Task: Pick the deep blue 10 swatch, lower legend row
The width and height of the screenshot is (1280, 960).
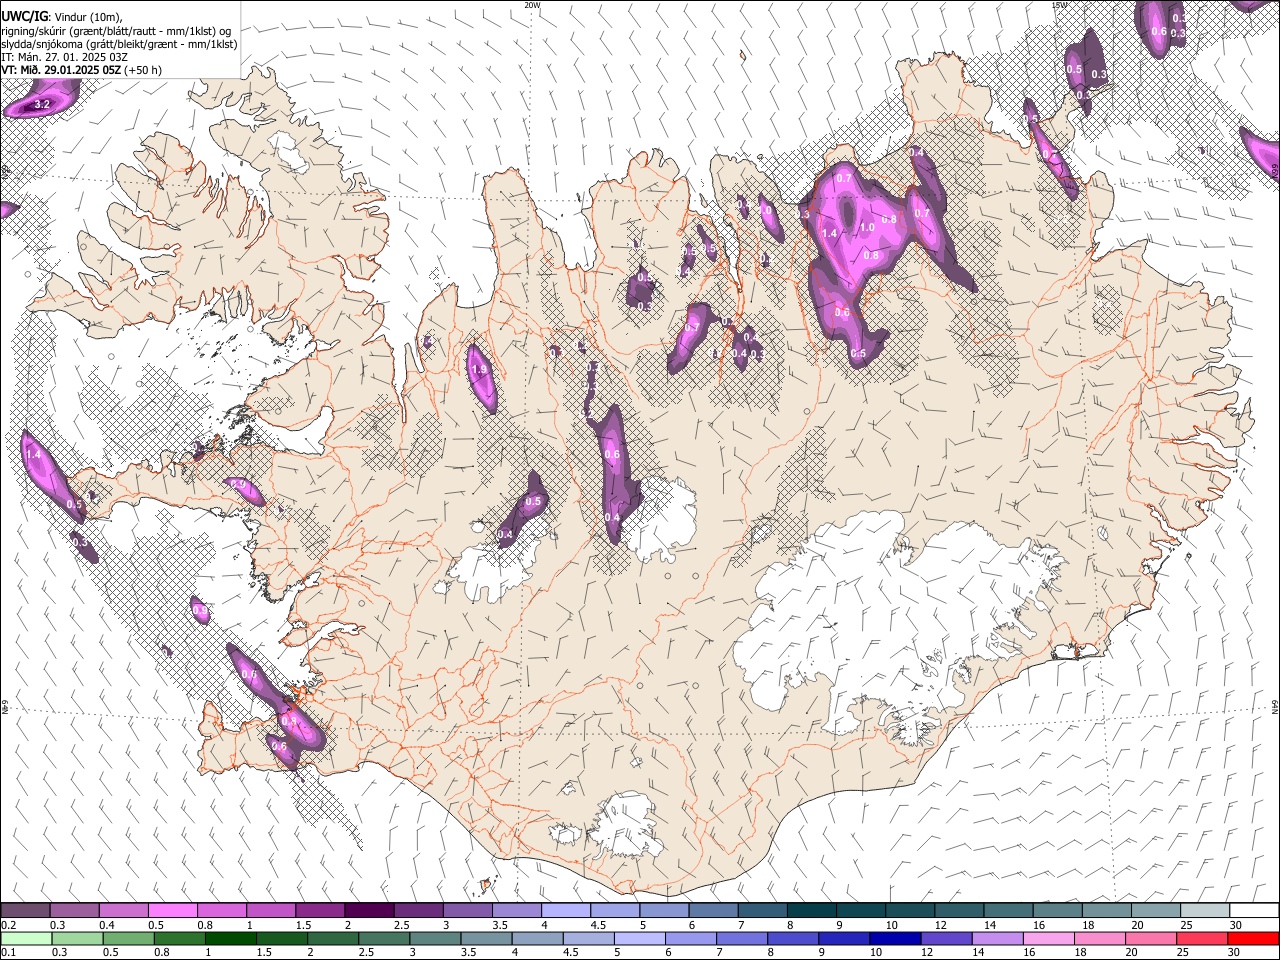Action: point(894,939)
